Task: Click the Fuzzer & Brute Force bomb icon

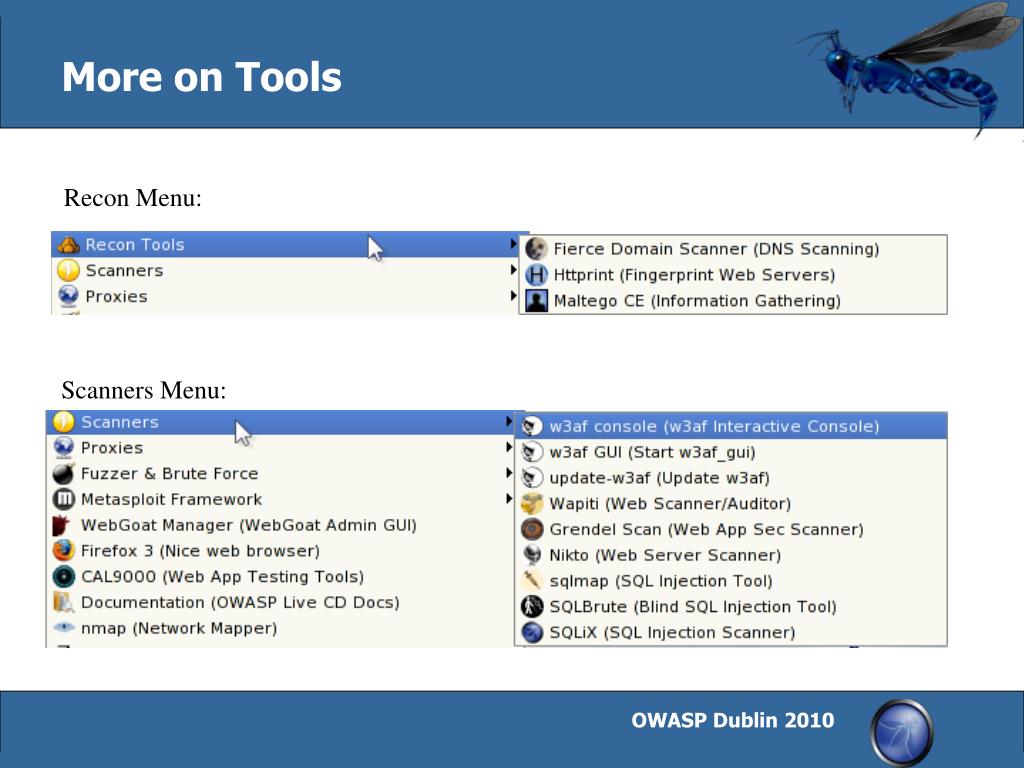Action: [x=63, y=473]
